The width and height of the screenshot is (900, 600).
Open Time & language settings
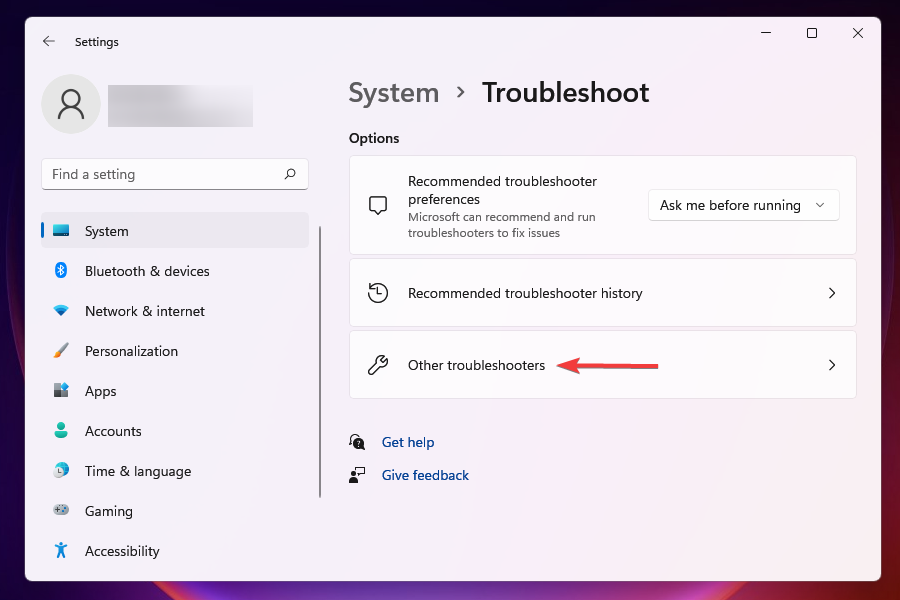137,471
